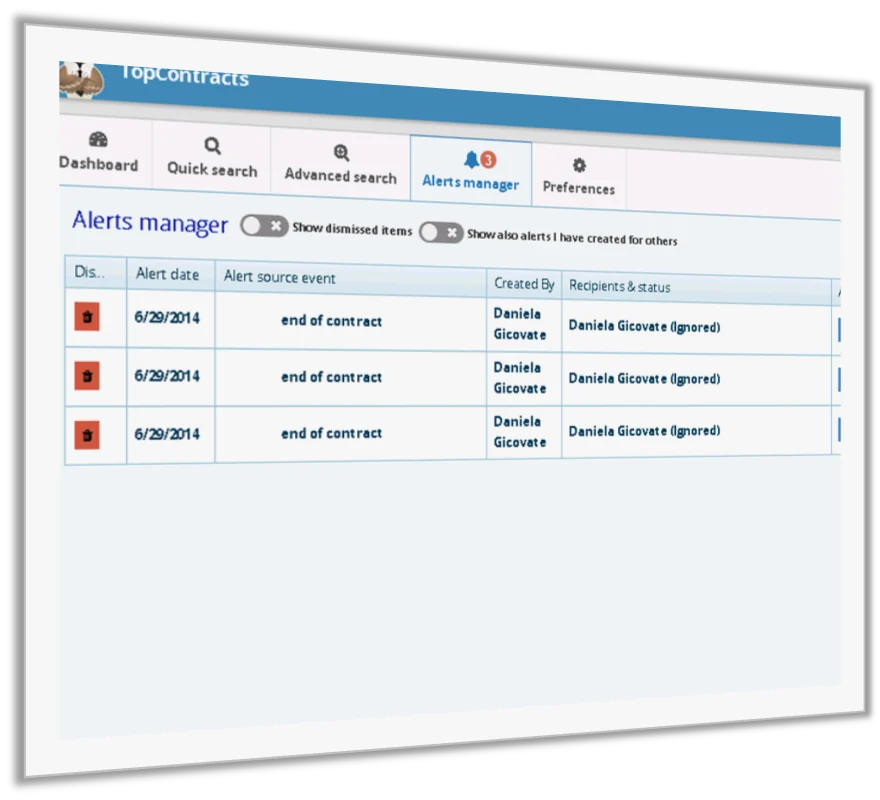This screenshot has width=880, height=800.
Task: Open the Preferences tab
Action: pyautogui.click(x=579, y=176)
